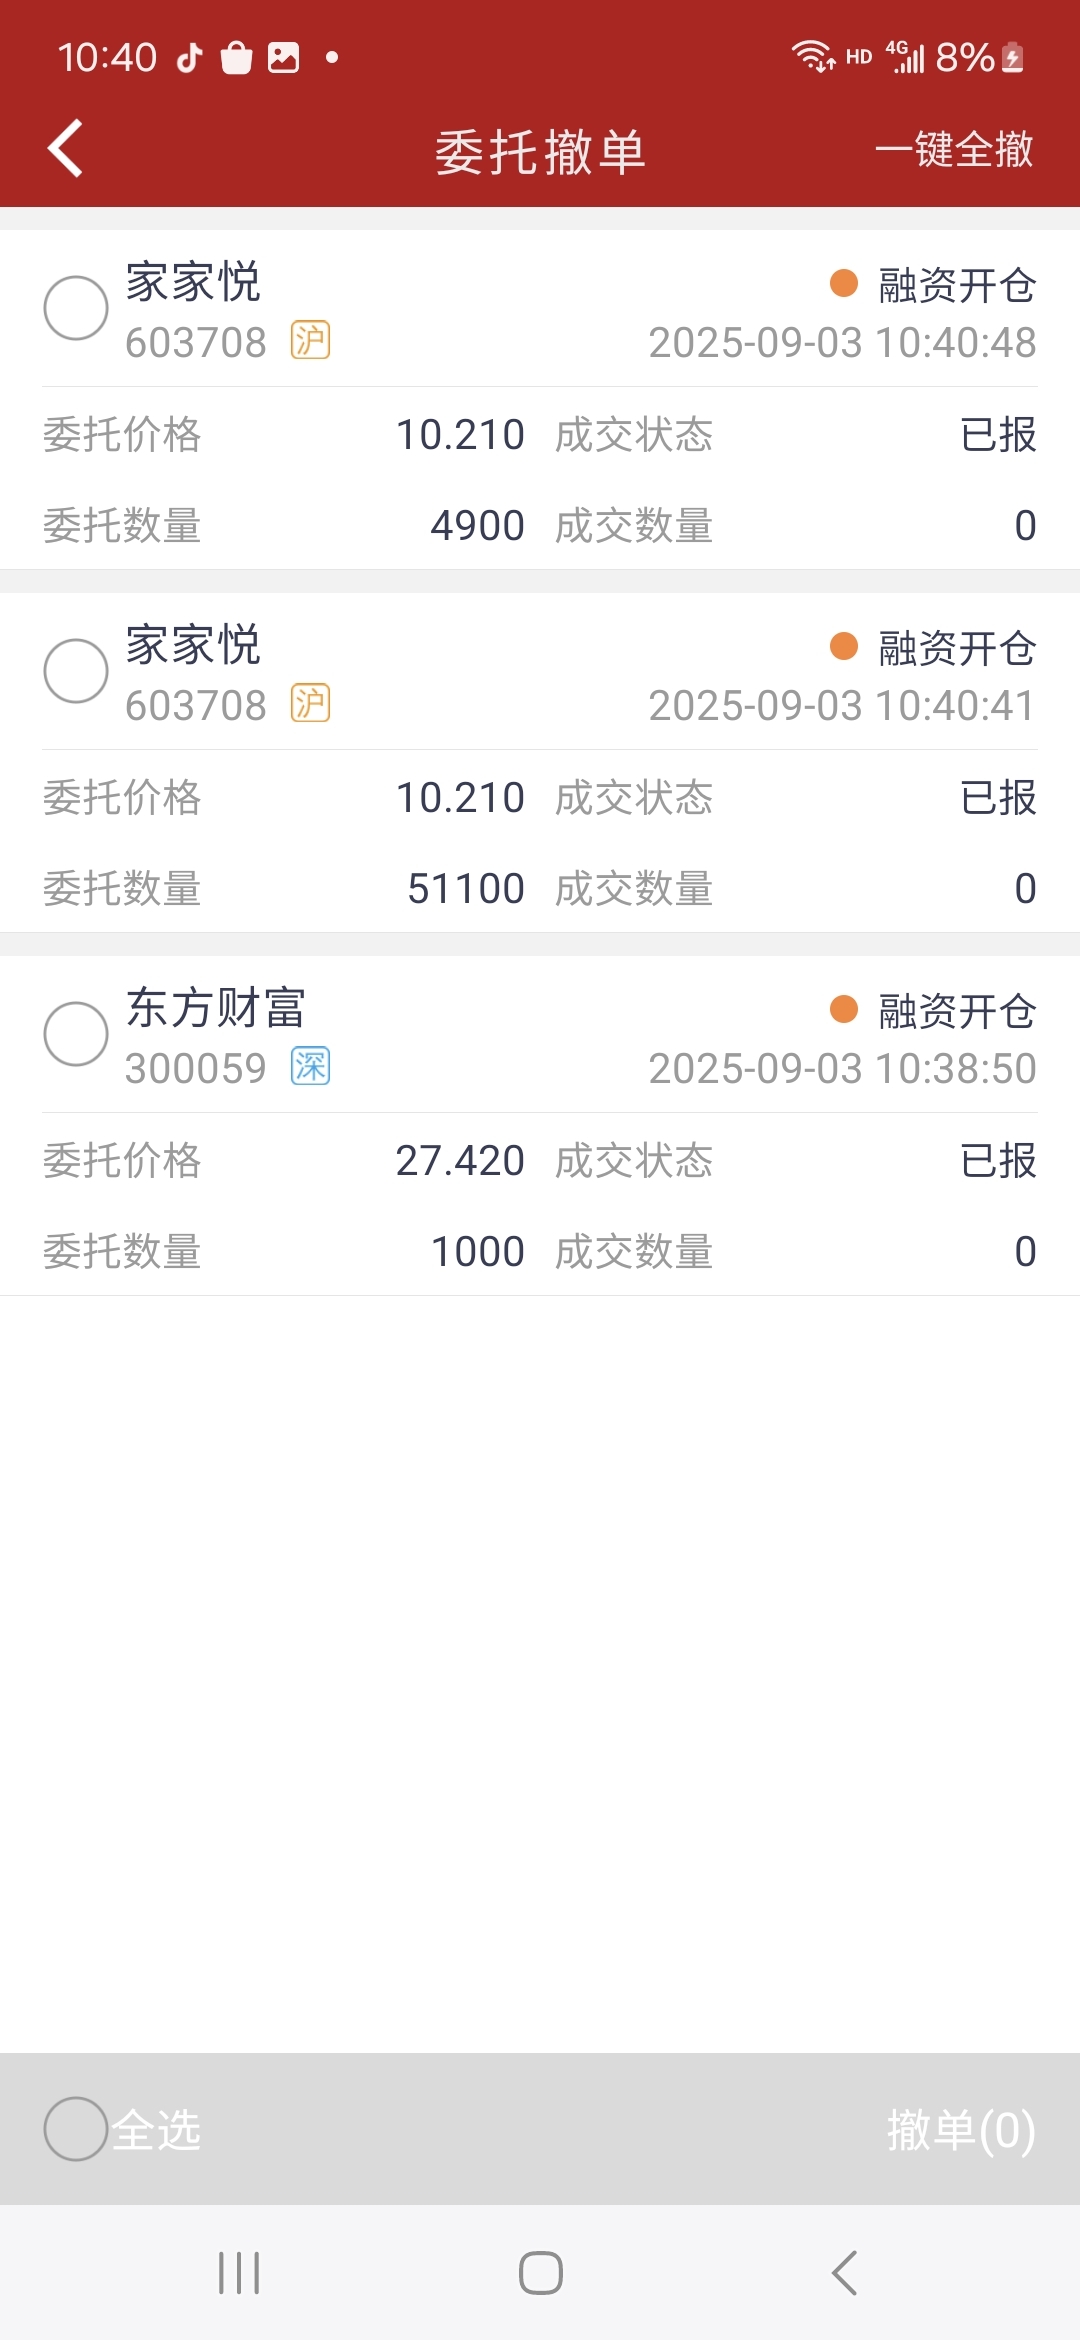Tap the 委托数量 51100 order row
Screen dimensions: 1080x2340
tap(284, 888)
